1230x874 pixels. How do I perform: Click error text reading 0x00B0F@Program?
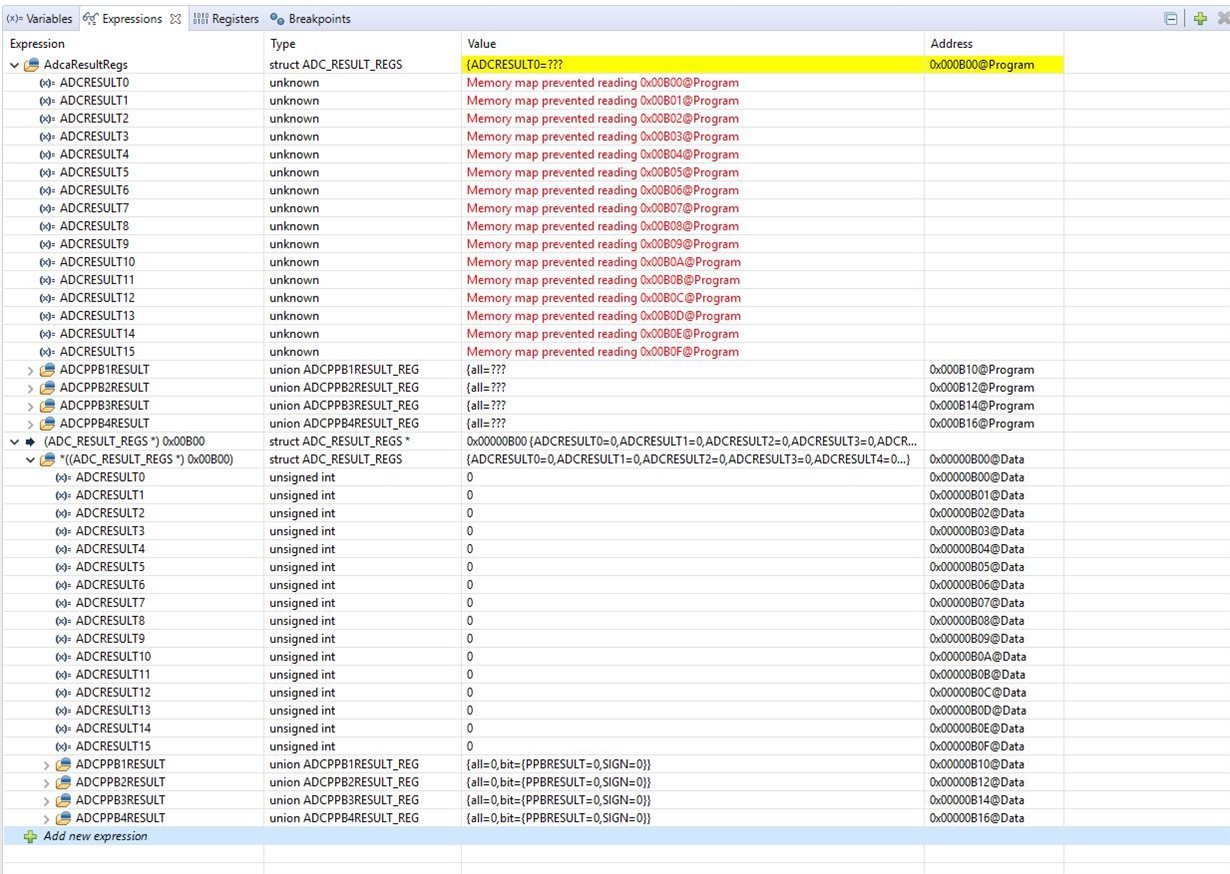click(x=603, y=352)
